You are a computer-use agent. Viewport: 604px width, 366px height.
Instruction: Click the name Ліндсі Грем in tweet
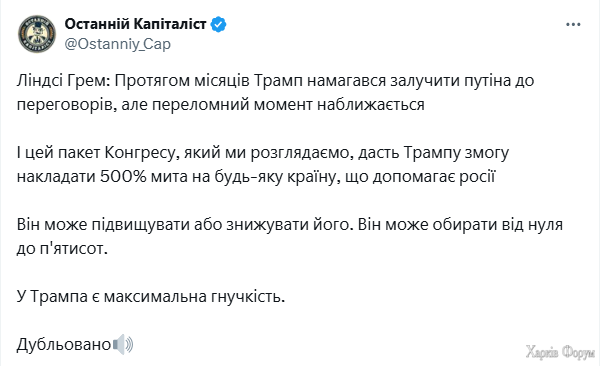pyautogui.click(x=63, y=81)
